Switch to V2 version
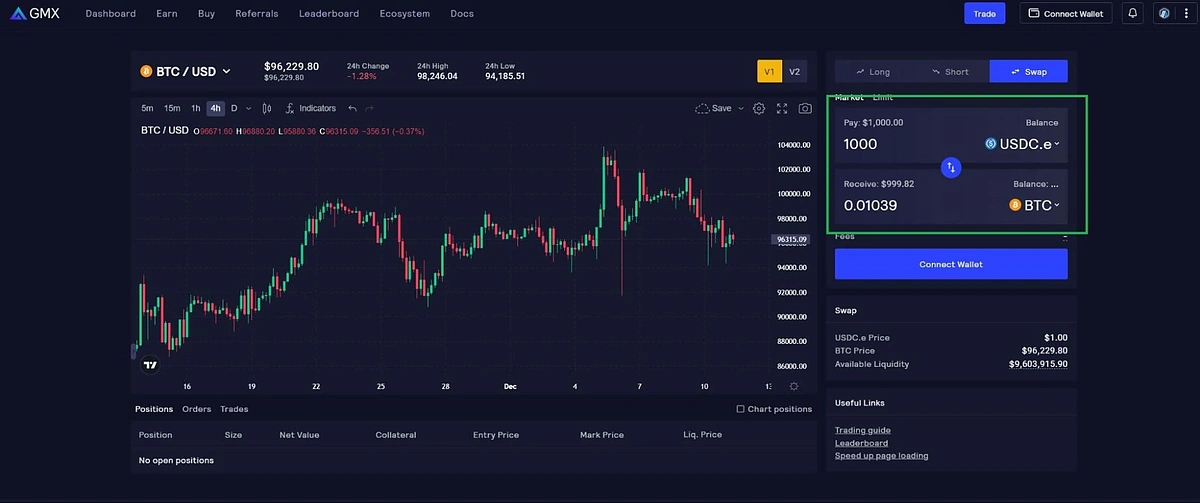The image size is (1200, 503). [x=794, y=72]
